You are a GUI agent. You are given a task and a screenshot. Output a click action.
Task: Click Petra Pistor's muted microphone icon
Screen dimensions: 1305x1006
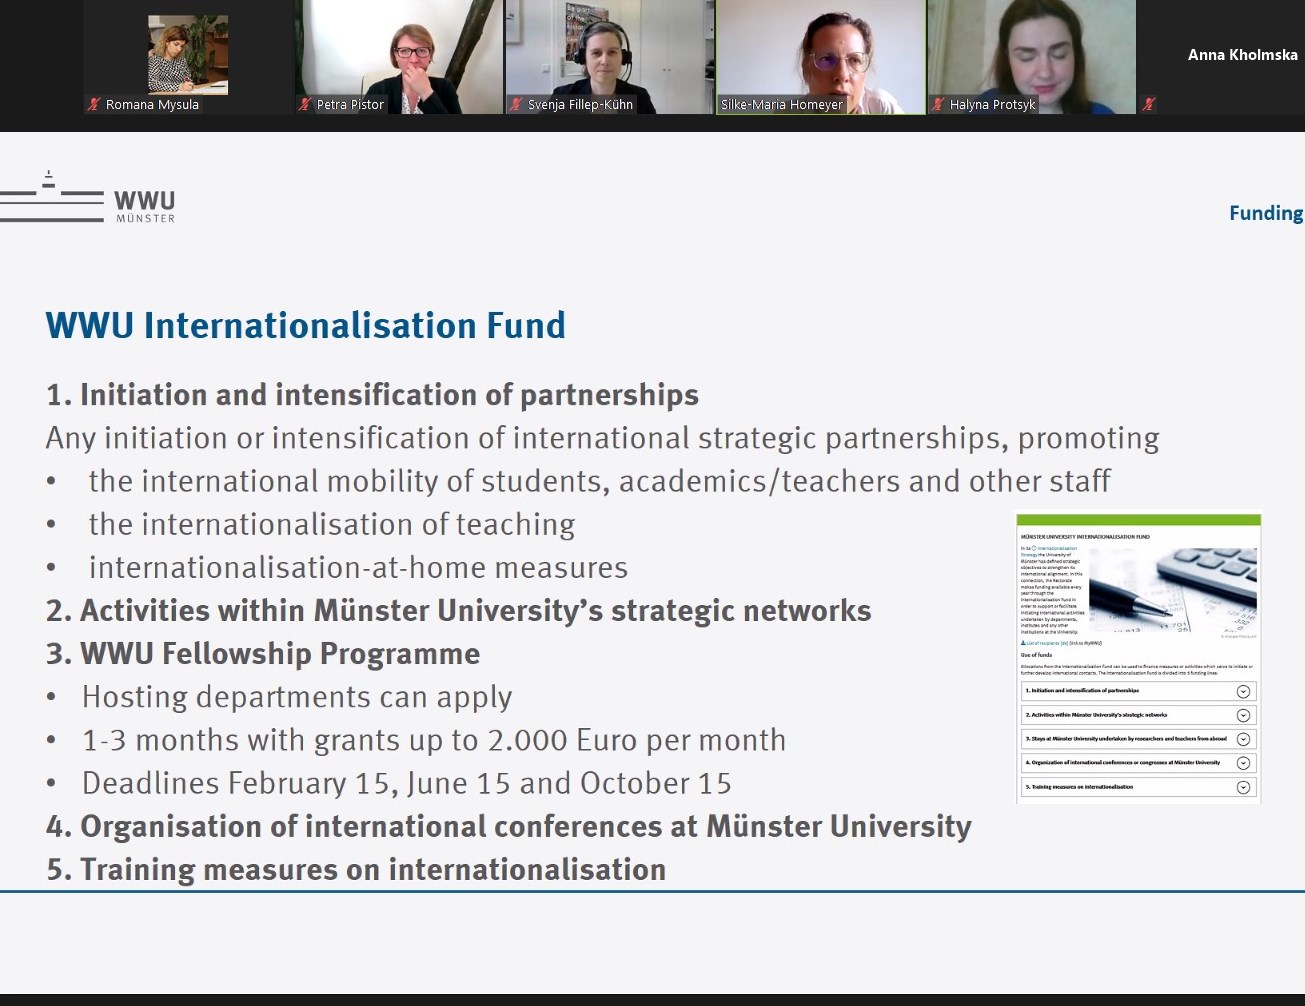click(x=305, y=104)
